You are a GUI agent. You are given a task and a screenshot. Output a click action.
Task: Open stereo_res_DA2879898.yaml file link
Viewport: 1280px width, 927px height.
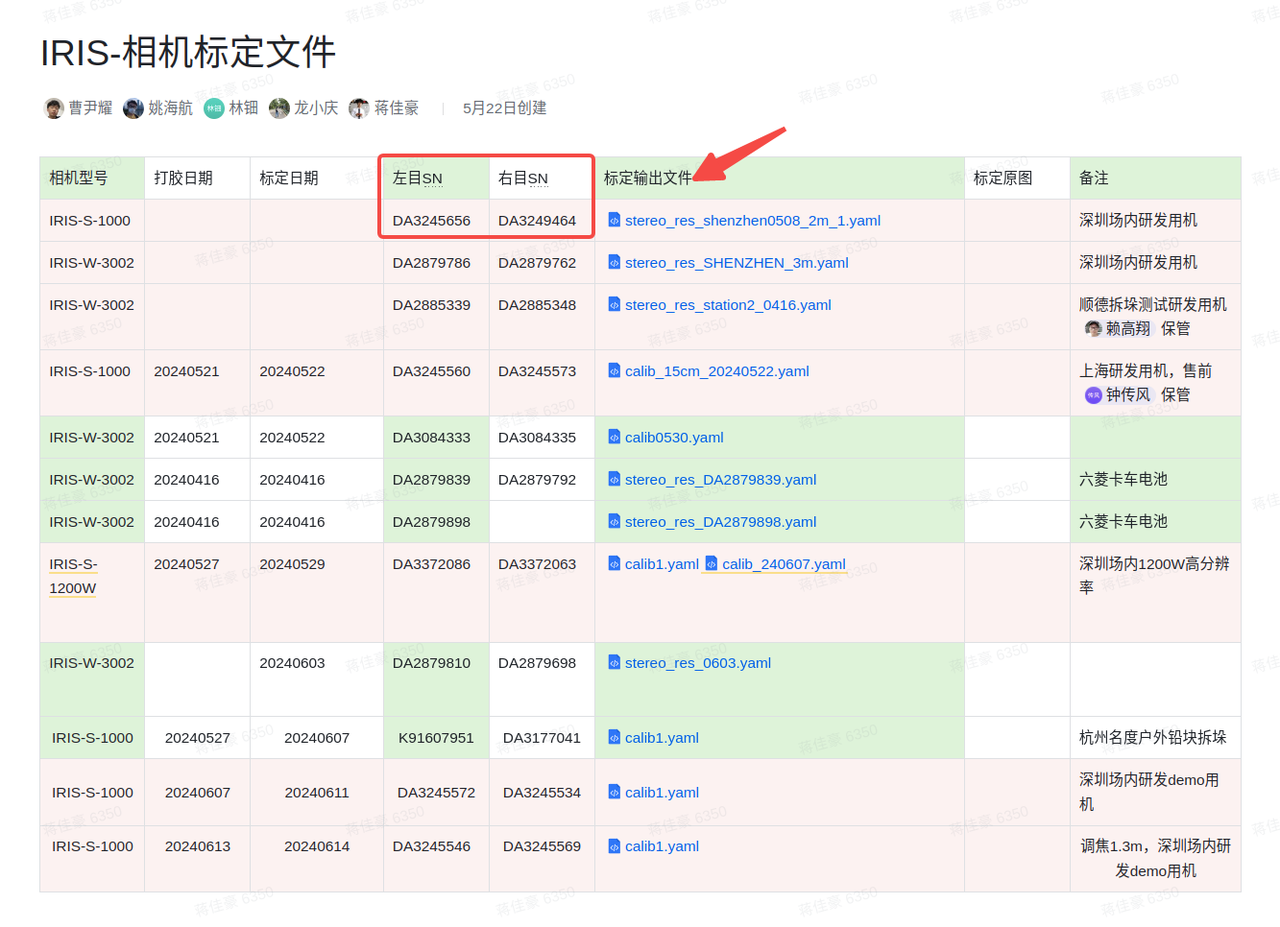(720, 521)
